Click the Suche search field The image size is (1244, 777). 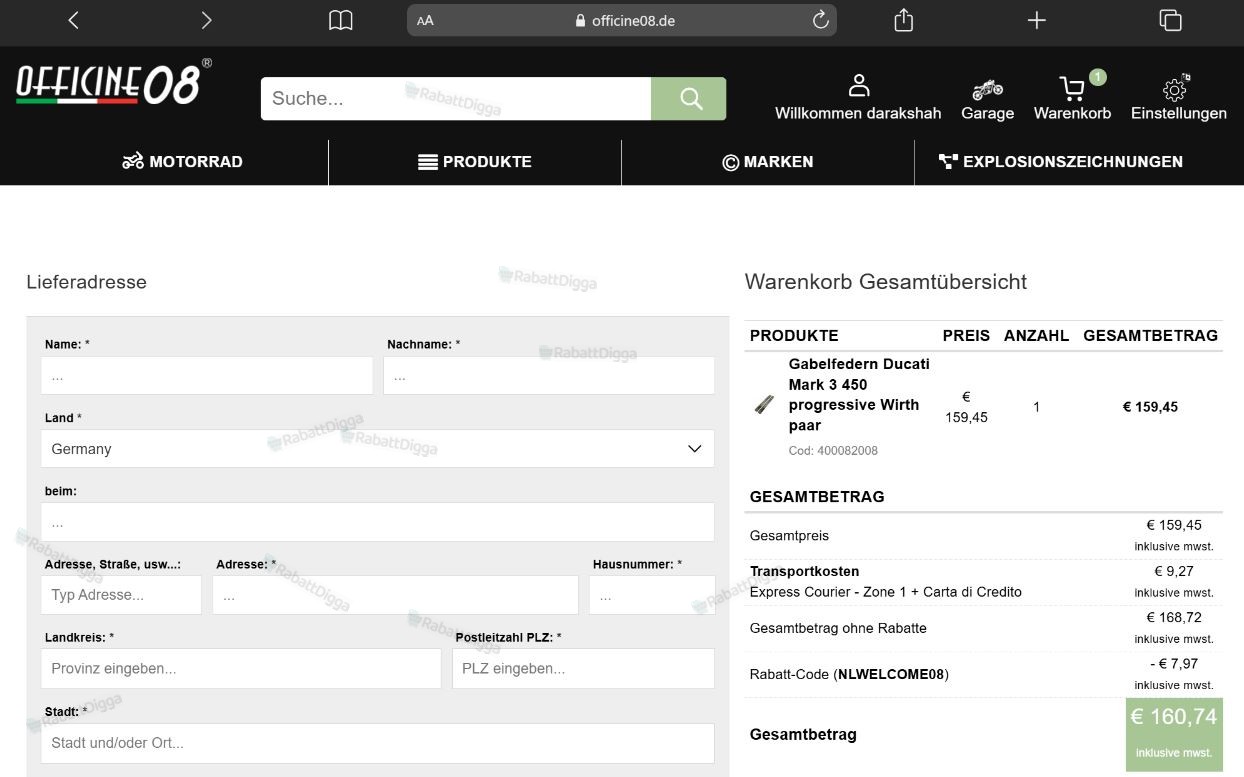point(456,98)
